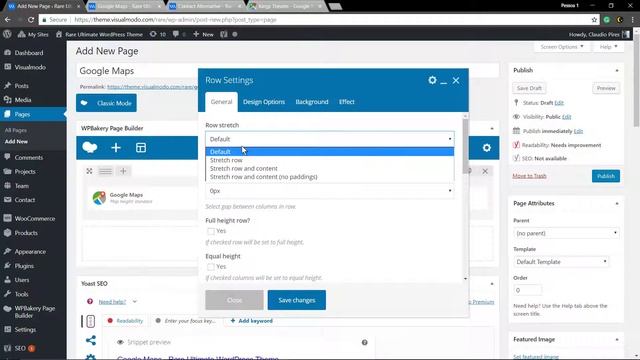Open Parent (no parent) dropdown
This screenshot has width=640, height=360.
(x=566, y=233)
